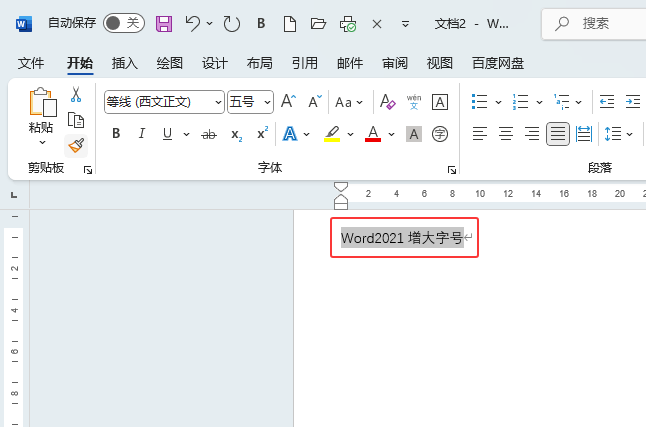This screenshot has width=646, height=427.
Task: Toggle bold formatting in the font group
Action: click(x=116, y=134)
